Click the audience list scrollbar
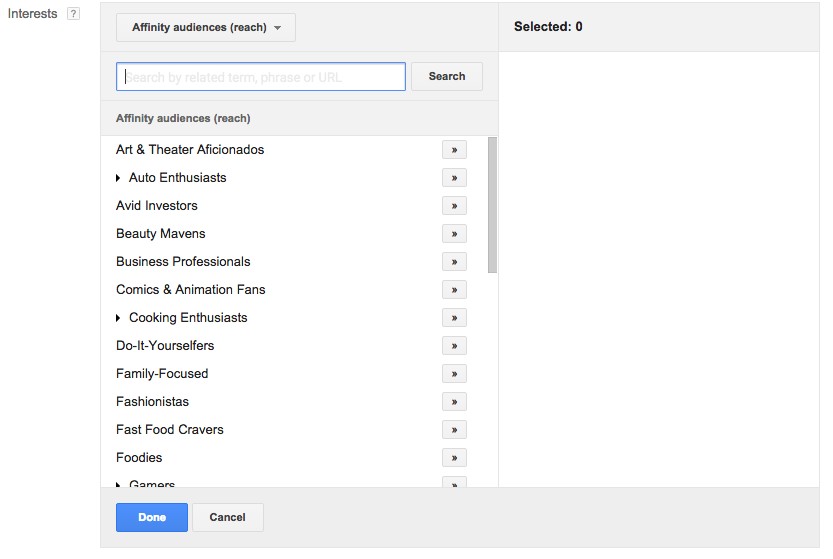833x559 pixels. (492, 205)
